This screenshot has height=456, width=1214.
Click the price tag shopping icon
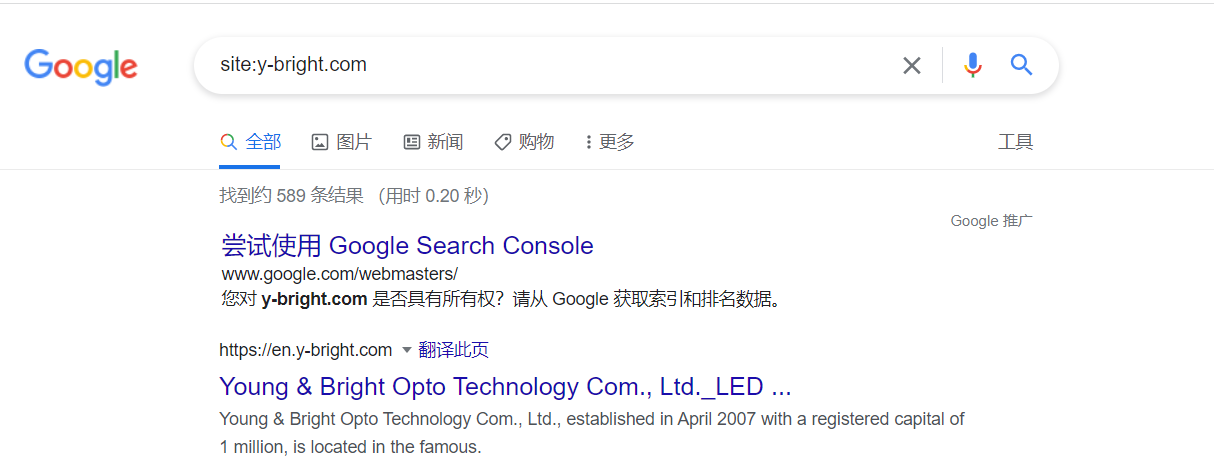503,142
